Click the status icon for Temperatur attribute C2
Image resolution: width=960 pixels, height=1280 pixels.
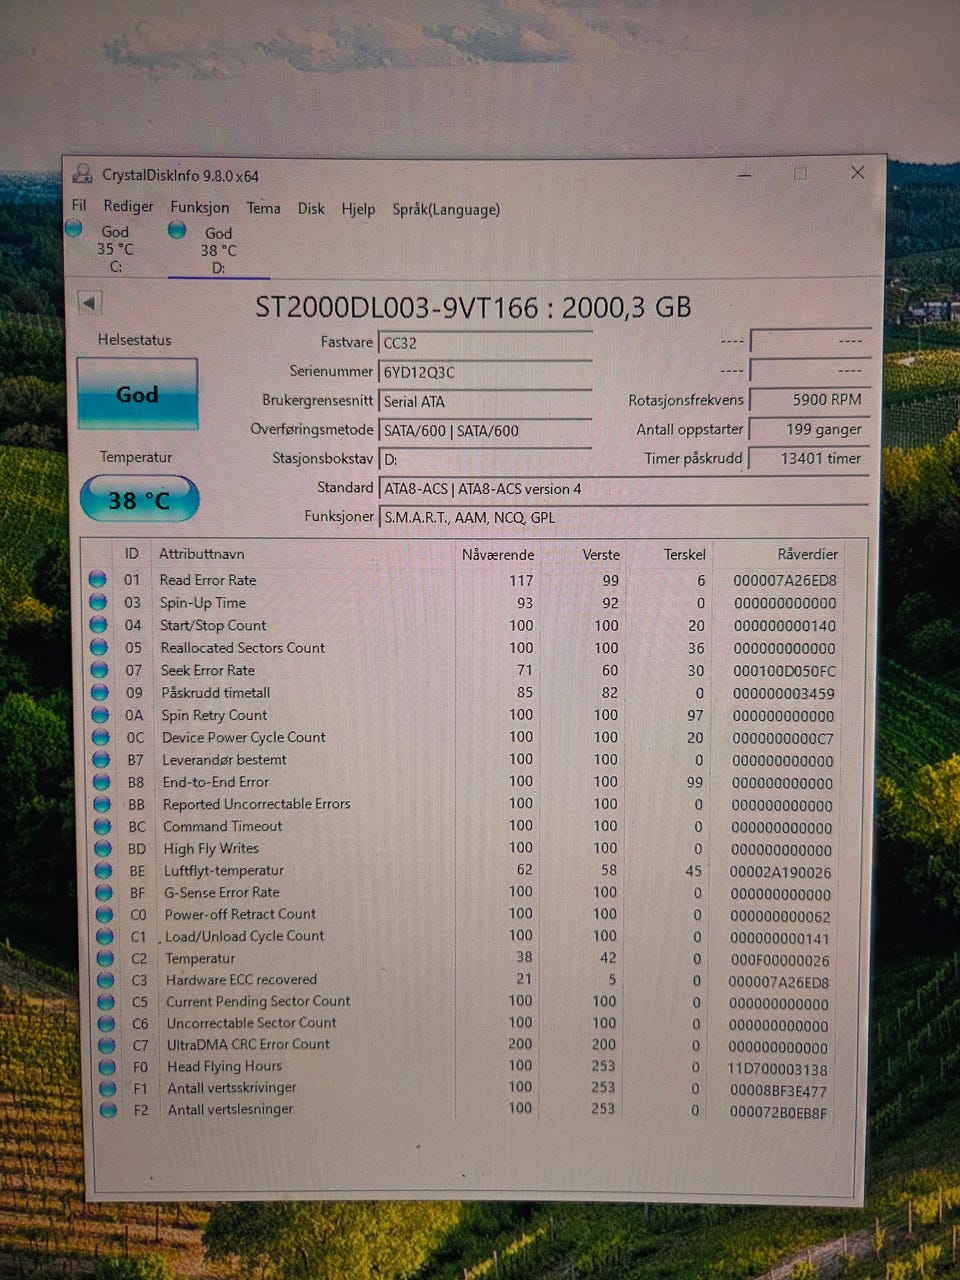tap(105, 958)
